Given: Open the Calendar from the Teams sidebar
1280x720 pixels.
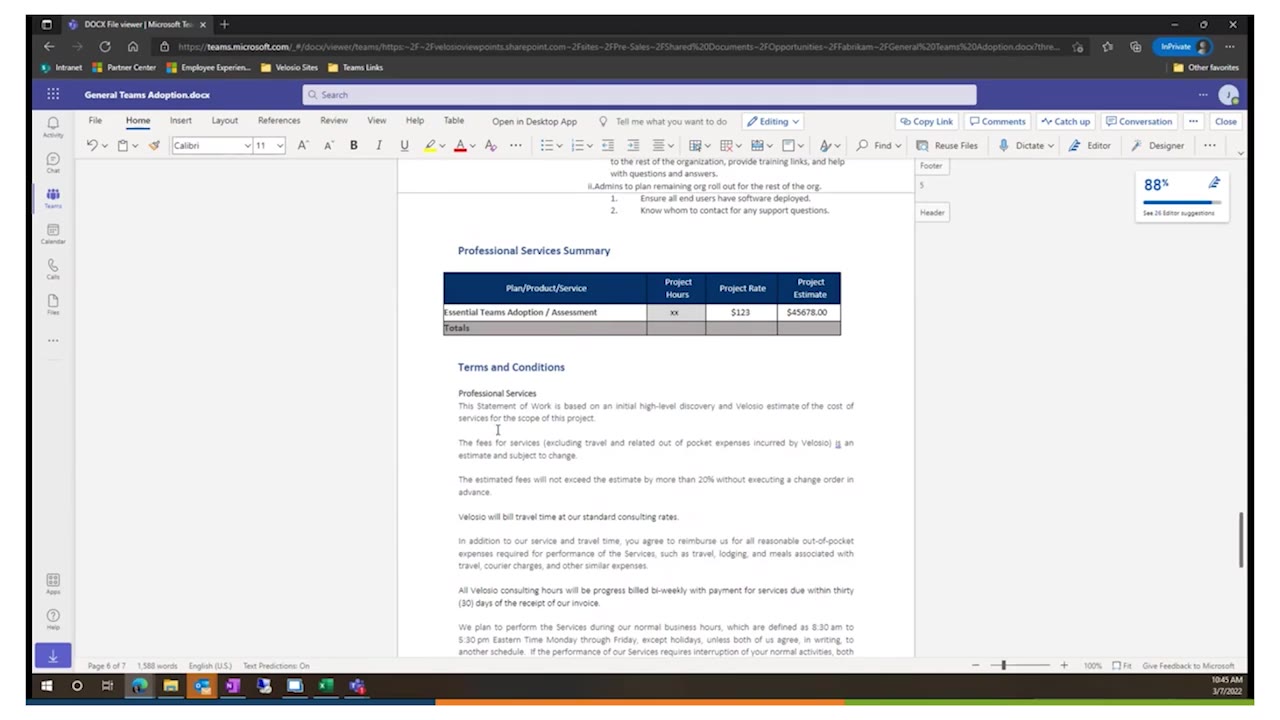Looking at the screenshot, I should (52, 234).
